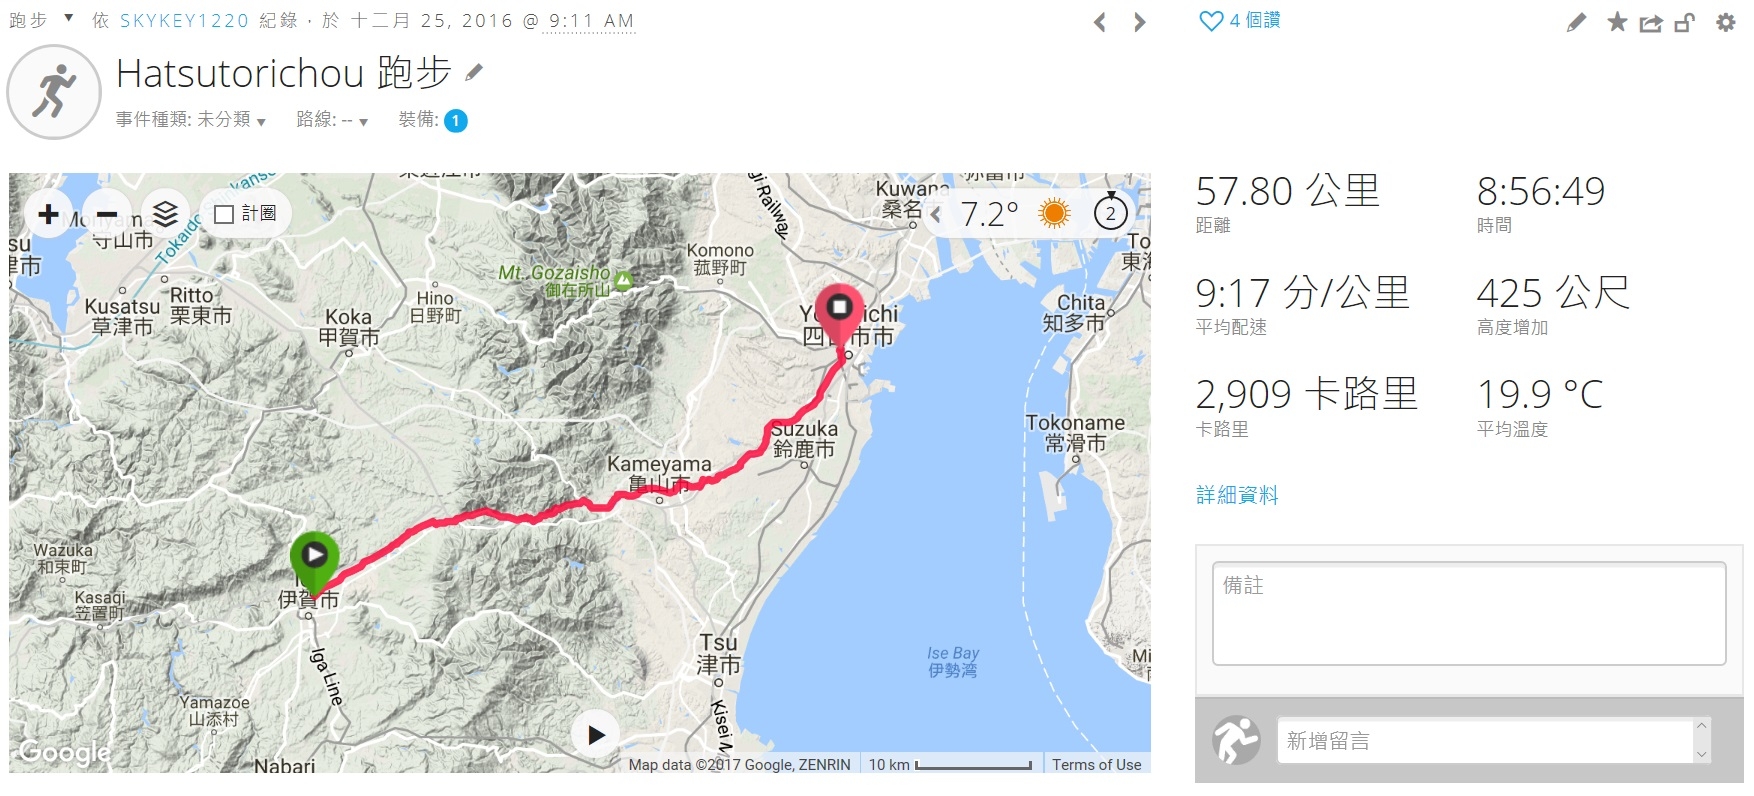This screenshot has width=1754, height=796.
Task: Open the 詳細資料 details link
Action: pos(1237,495)
